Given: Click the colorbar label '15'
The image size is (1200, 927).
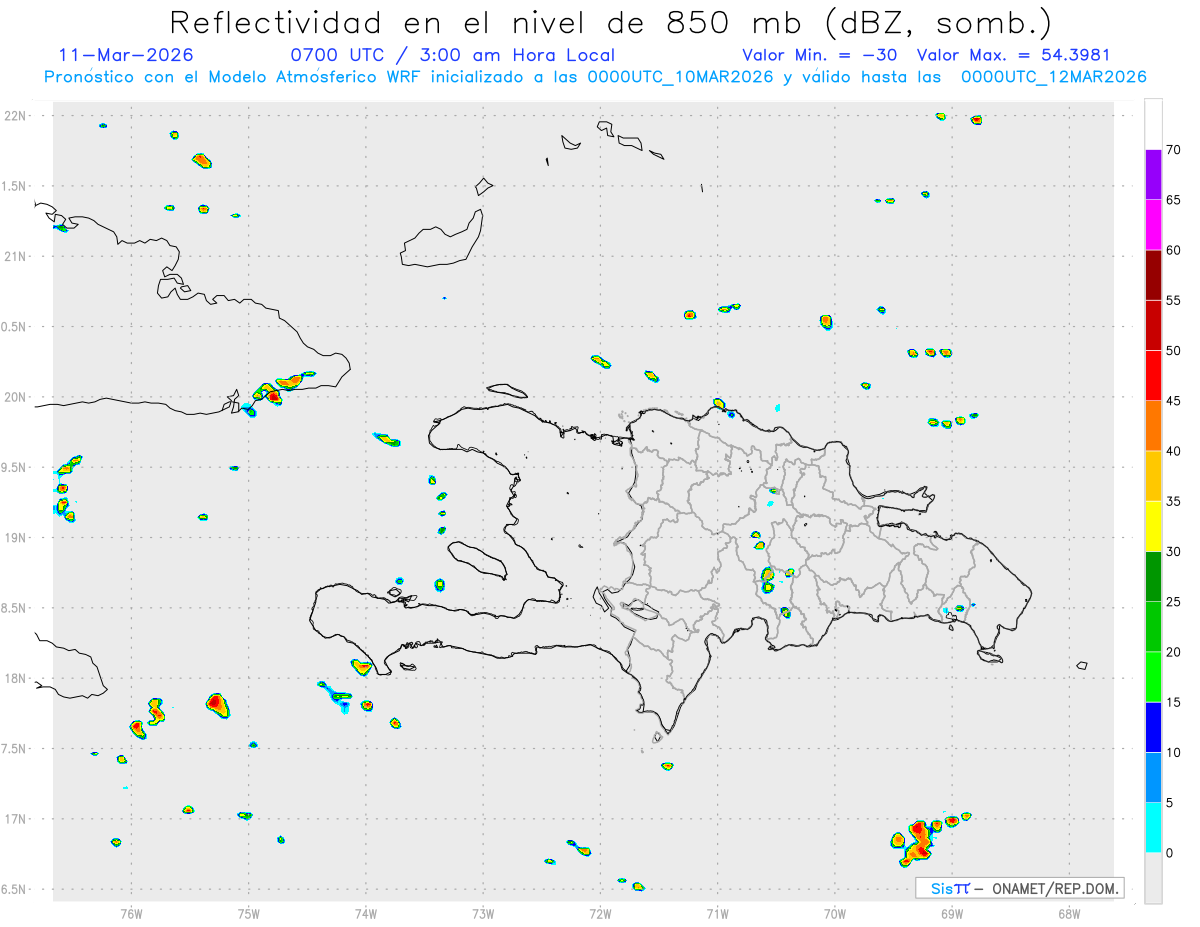Looking at the screenshot, I should (x=1174, y=702).
